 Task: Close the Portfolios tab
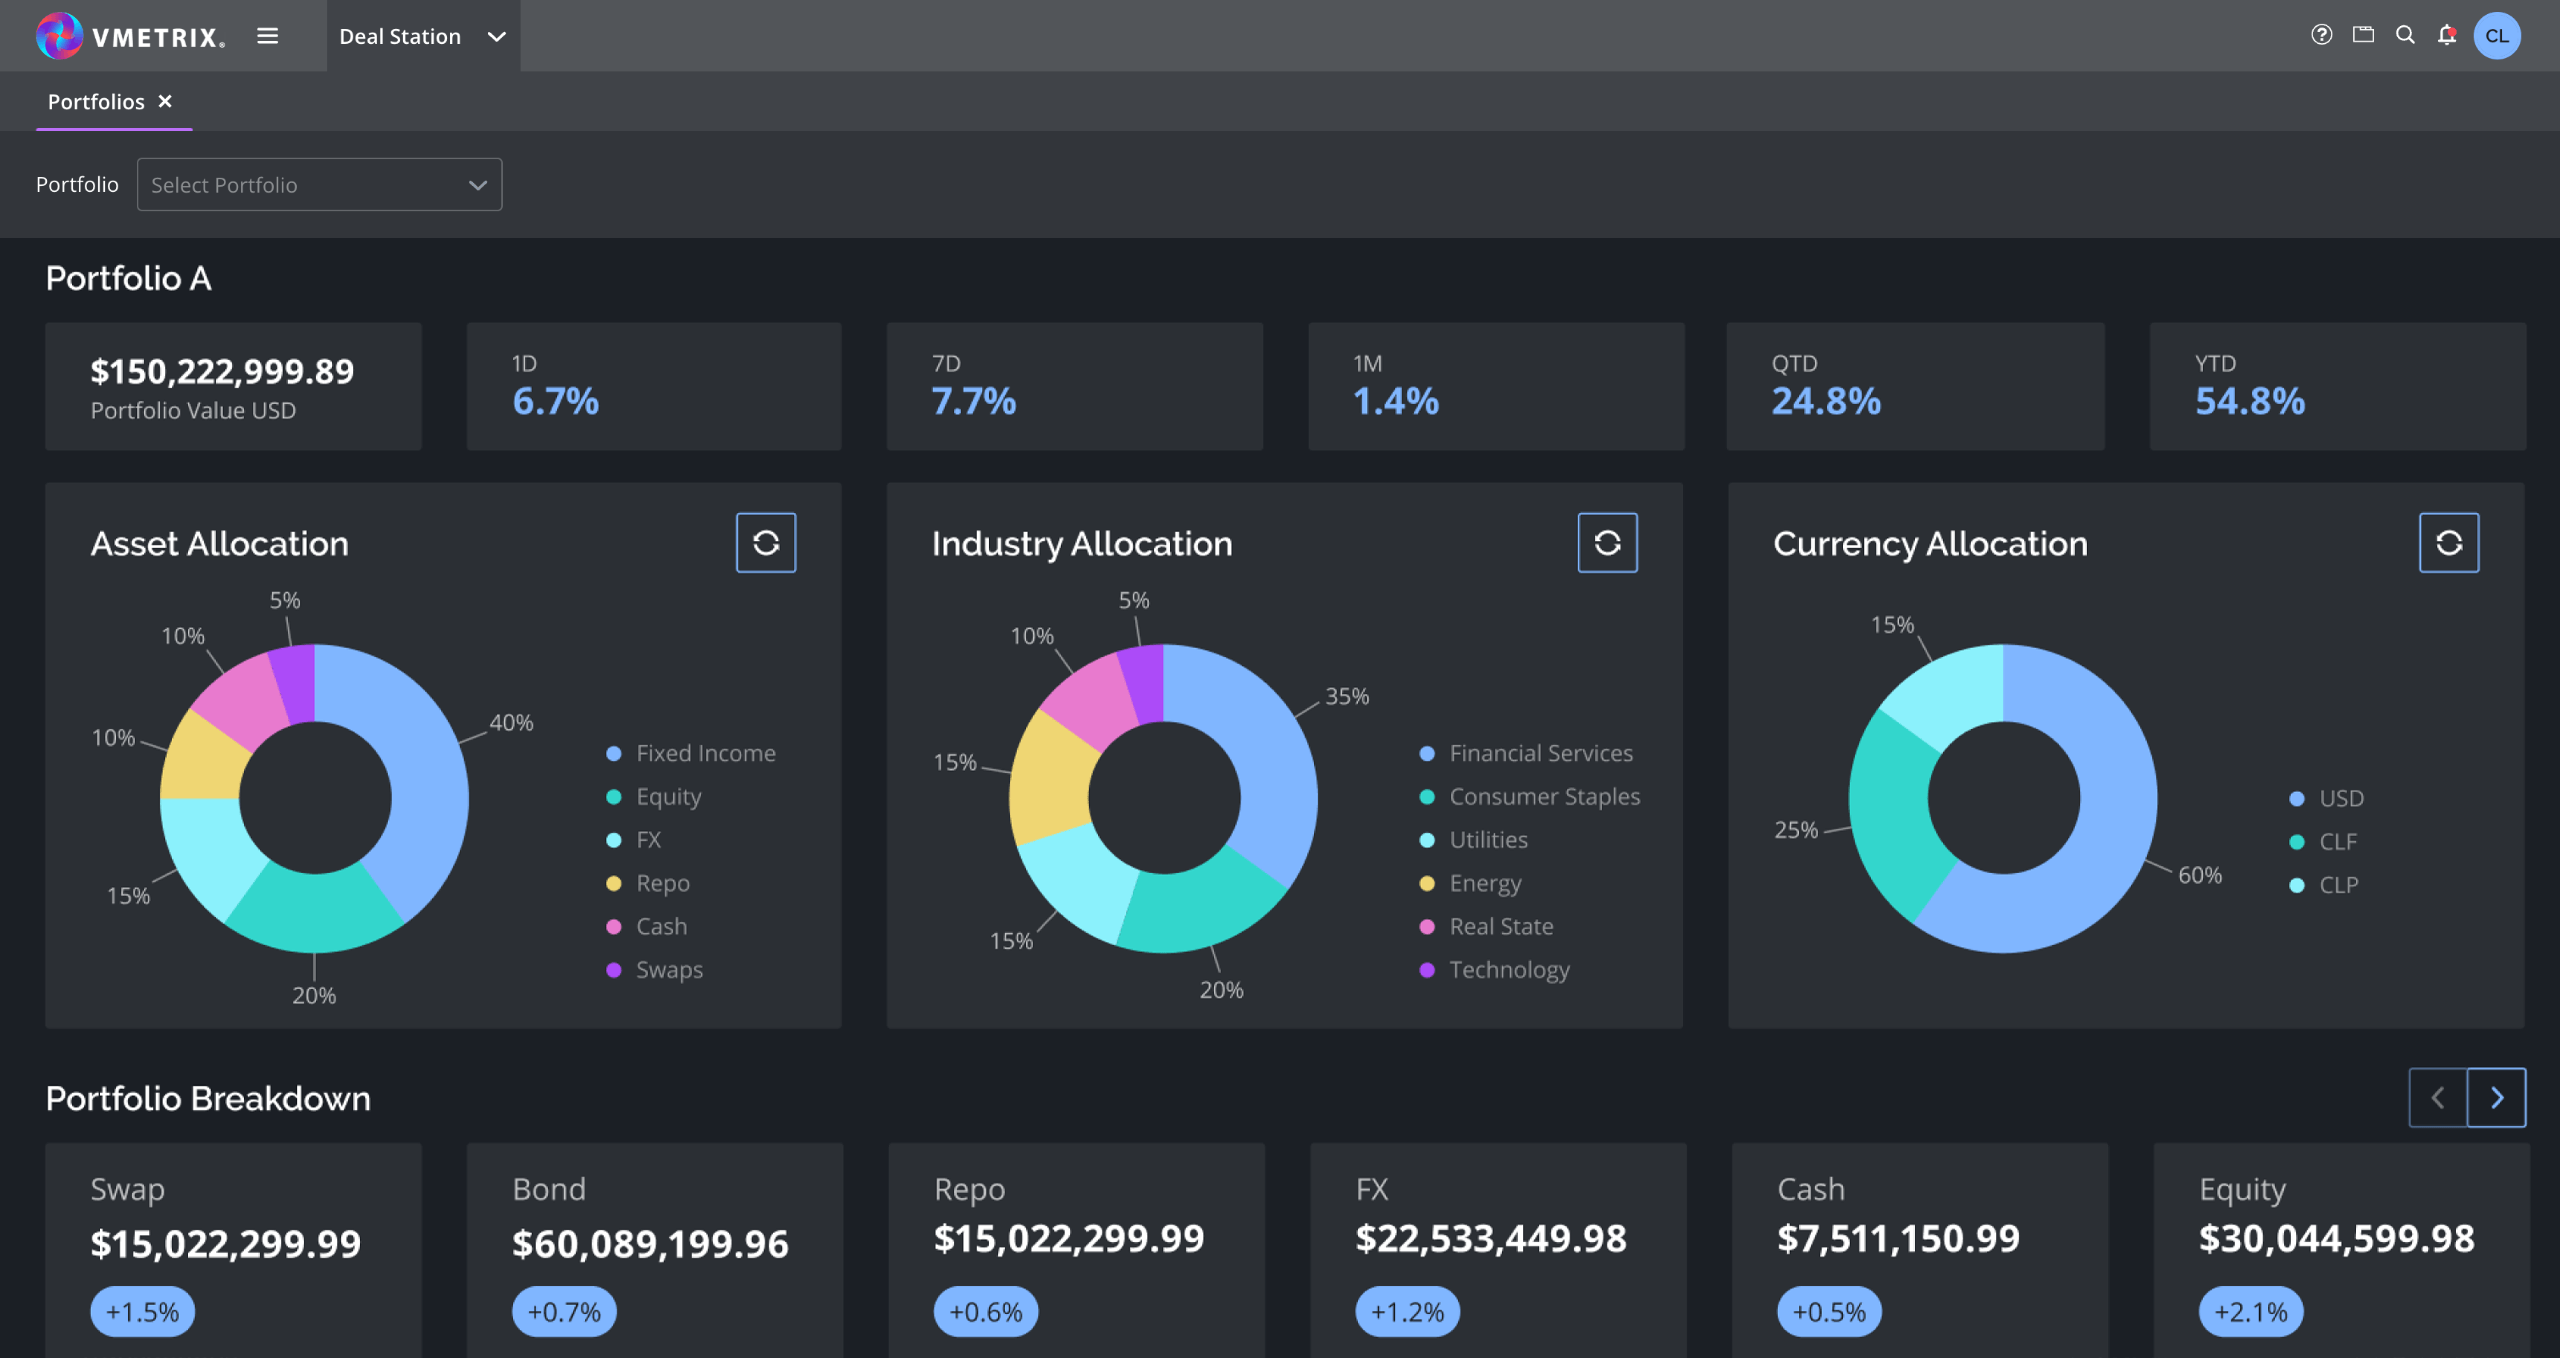[165, 101]
